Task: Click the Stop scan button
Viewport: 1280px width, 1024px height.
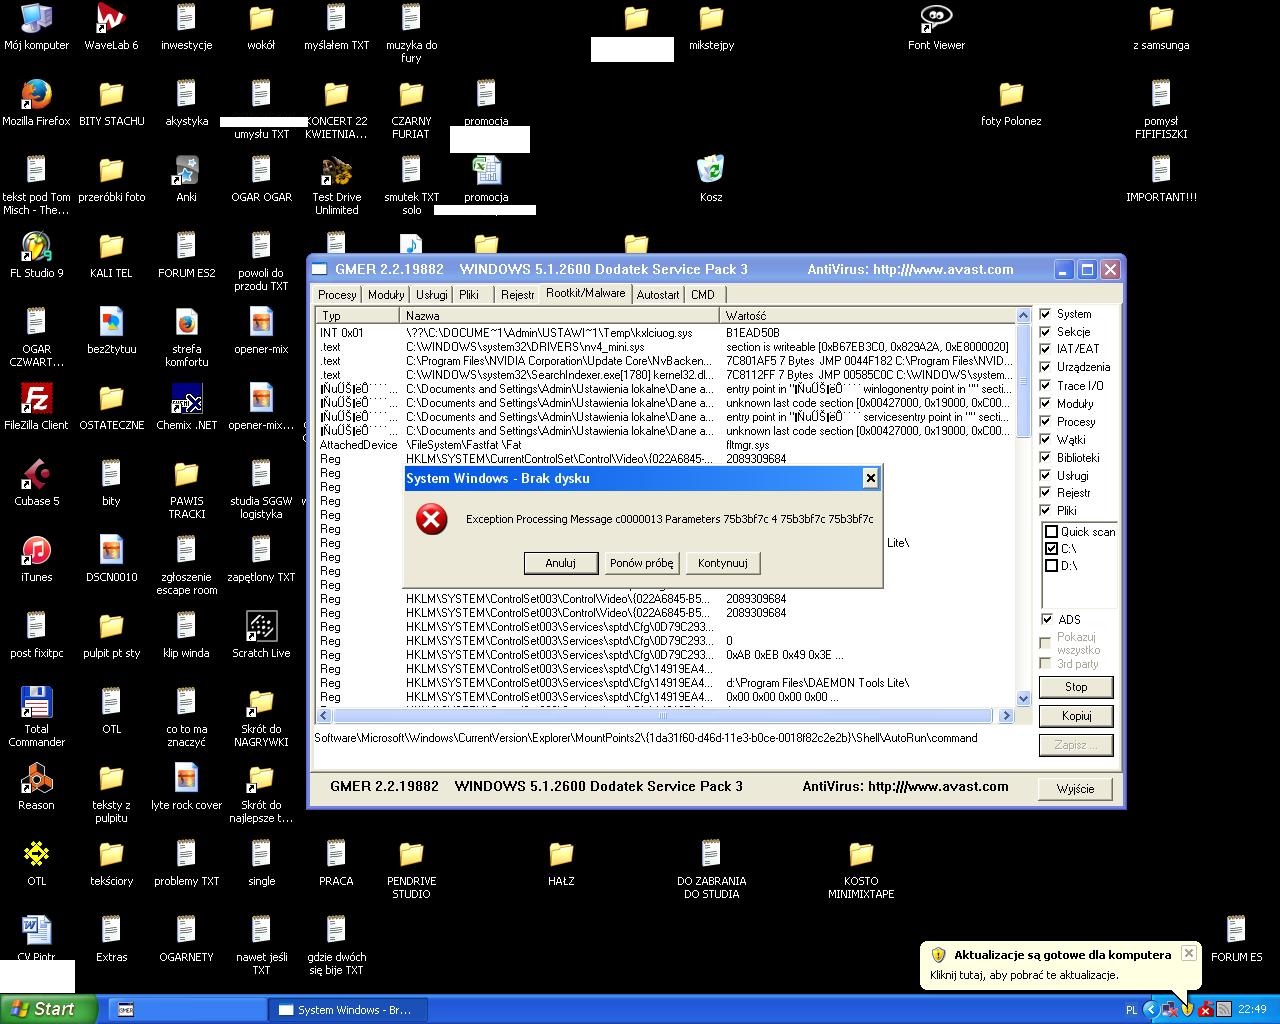Action: point(1076,687)
